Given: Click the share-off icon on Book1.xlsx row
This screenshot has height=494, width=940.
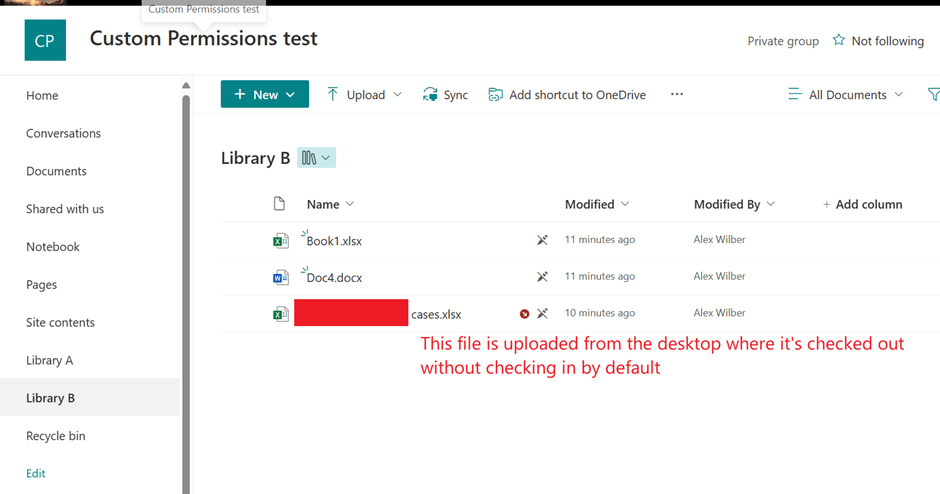Looking at the screenshot, I should [542, 240].
